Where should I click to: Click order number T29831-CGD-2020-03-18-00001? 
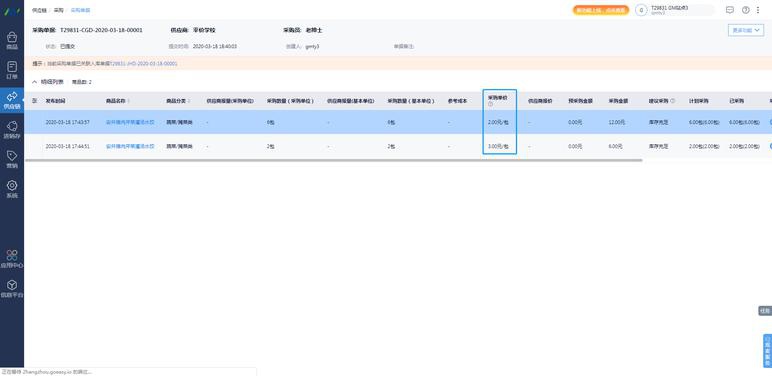coord(101,30)
